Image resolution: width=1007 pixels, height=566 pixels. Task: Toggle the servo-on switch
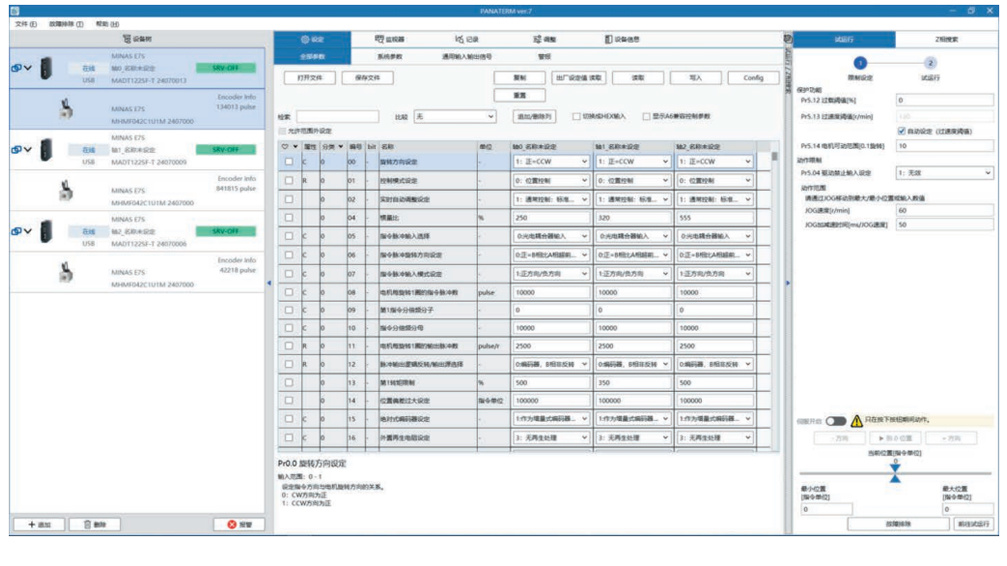click(x=836, y=421)
